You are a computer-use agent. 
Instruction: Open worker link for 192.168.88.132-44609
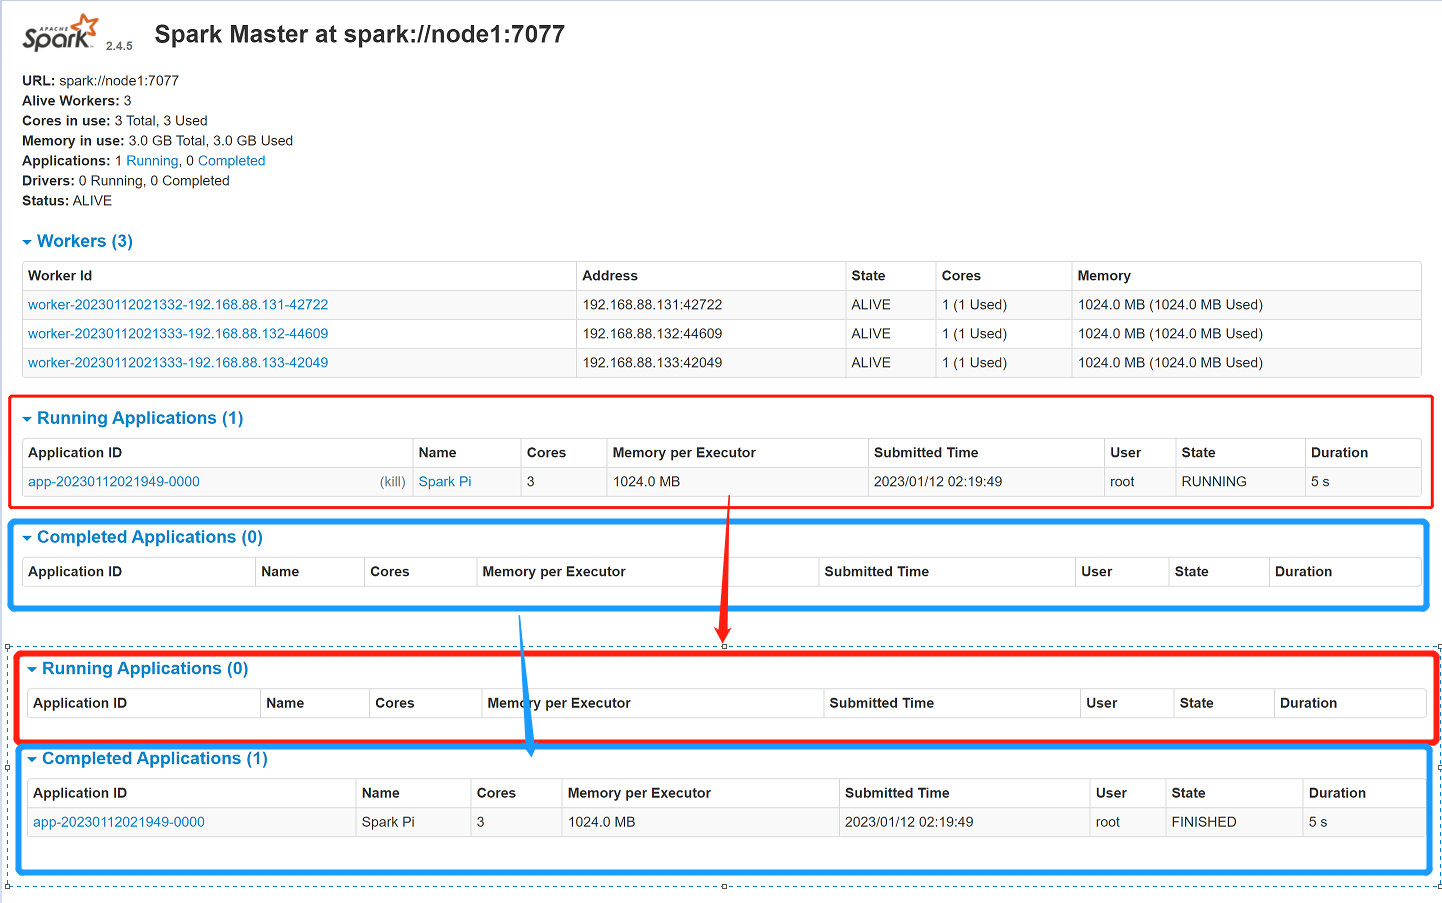point(178,334)
